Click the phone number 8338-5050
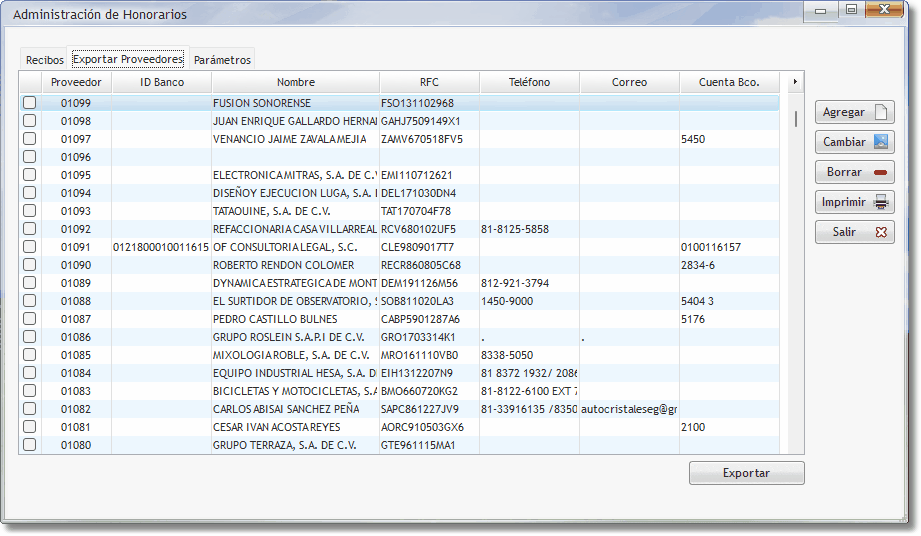Viewport: 921px width, 536px height. coord(529,355)
